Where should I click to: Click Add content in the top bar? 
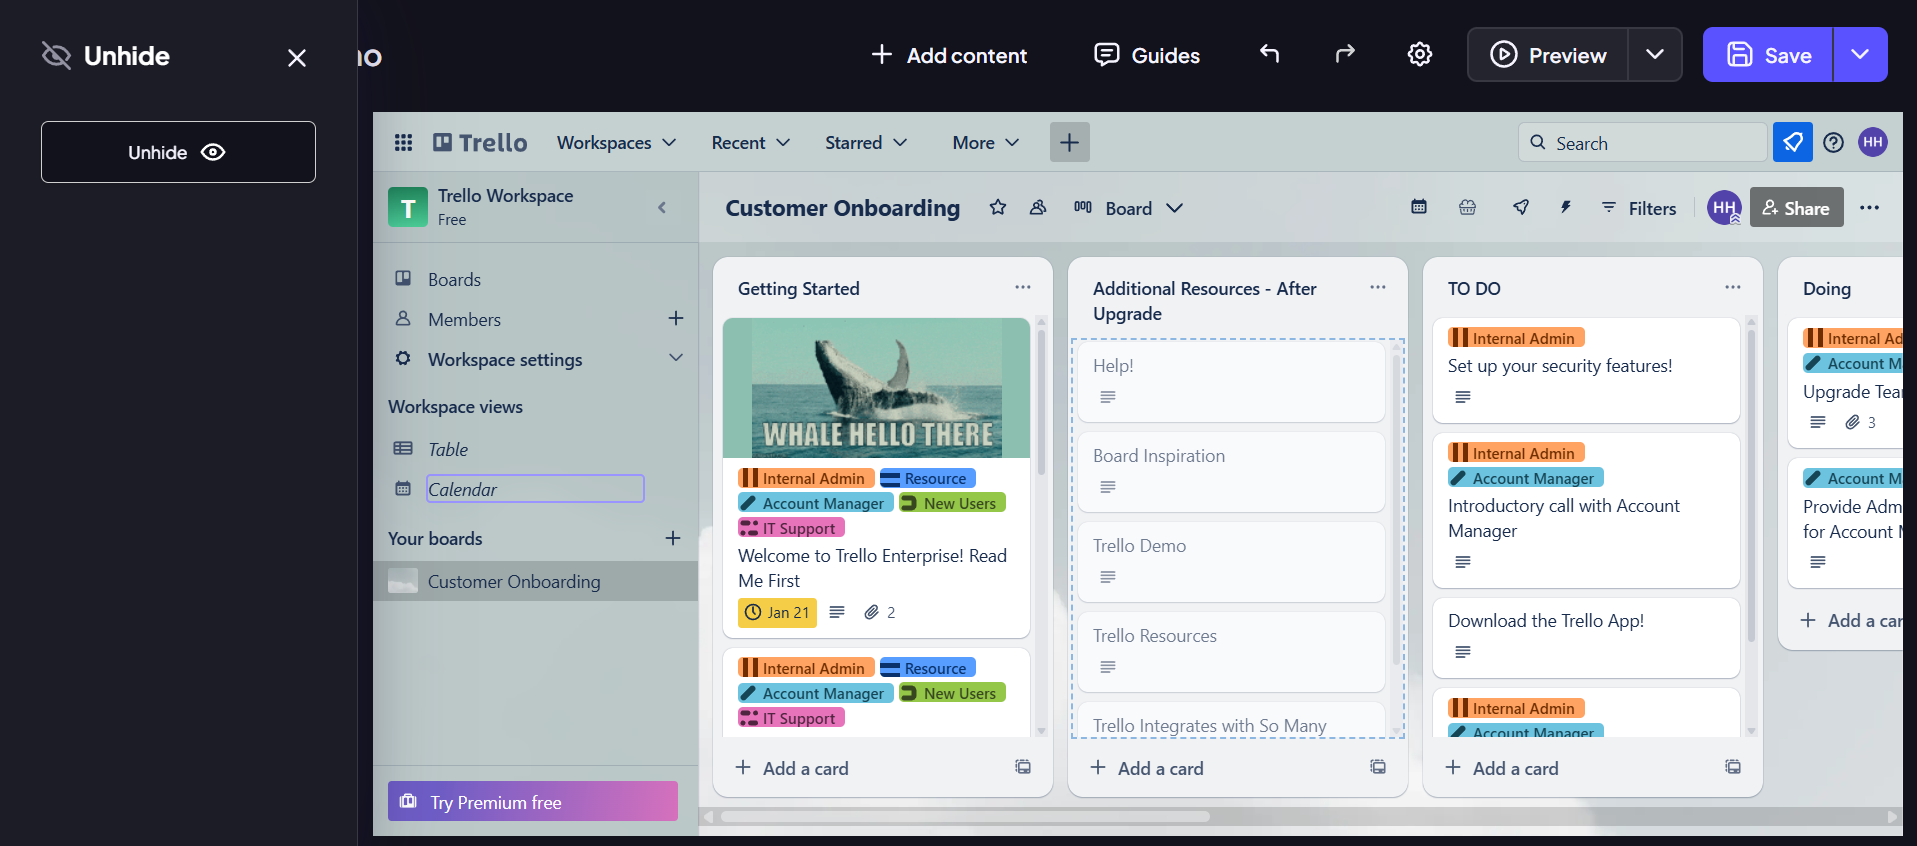point(949,55)
